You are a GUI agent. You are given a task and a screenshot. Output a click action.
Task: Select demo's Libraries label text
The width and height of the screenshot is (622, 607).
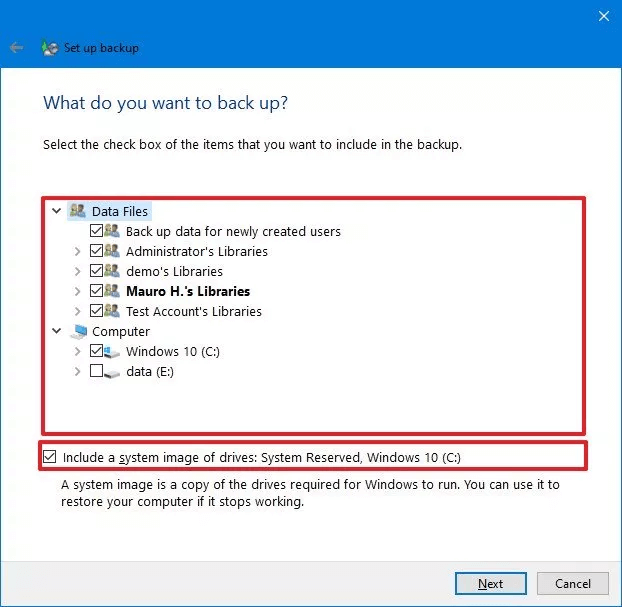(175, 271)
